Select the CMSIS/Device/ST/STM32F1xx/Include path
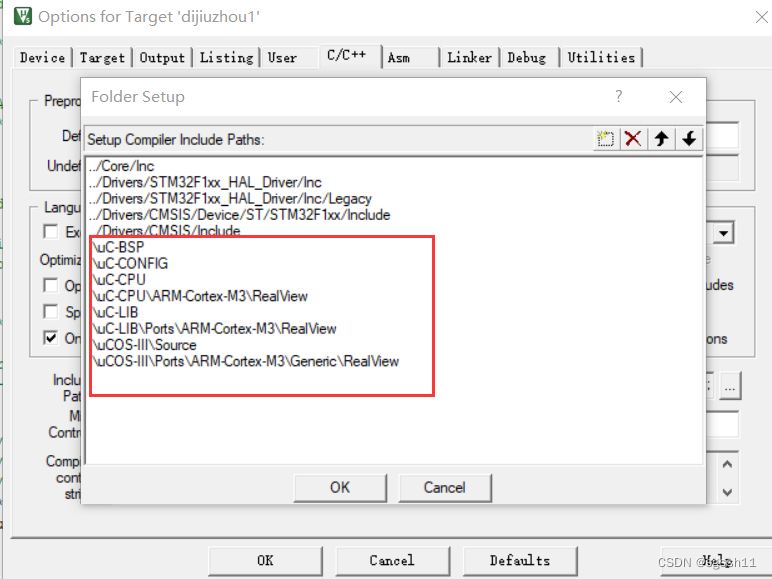Image resolution: width=772 pixels, height=579 pixels. coord(239,215)
